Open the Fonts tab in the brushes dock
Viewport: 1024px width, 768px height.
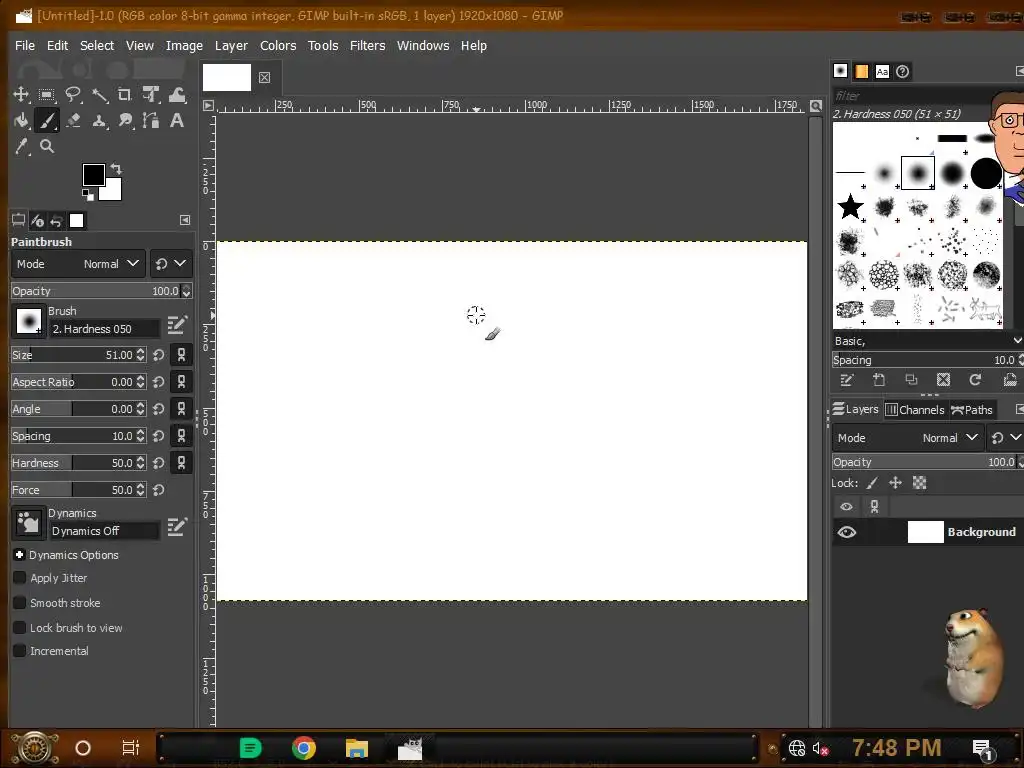point(882,71)
